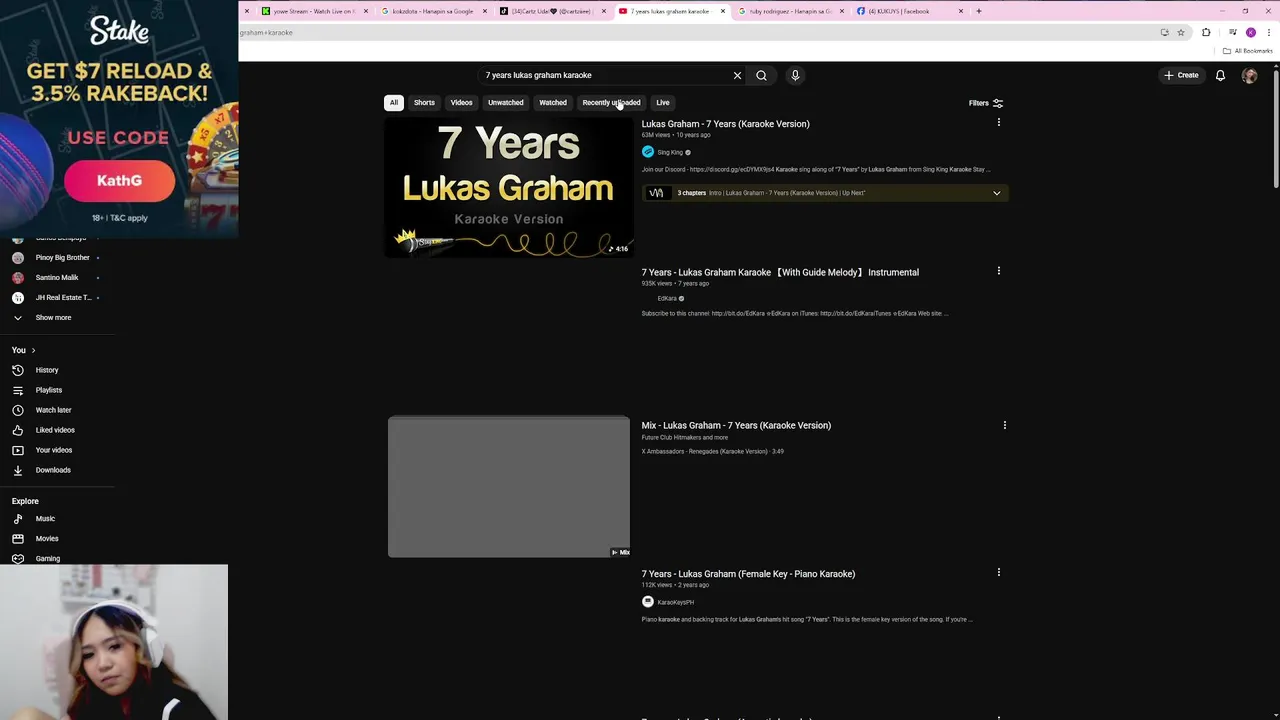1280x720 pixels.
Task: Open 7 Years Female Key Piano Karaoke title
Action: pos(748,574)
